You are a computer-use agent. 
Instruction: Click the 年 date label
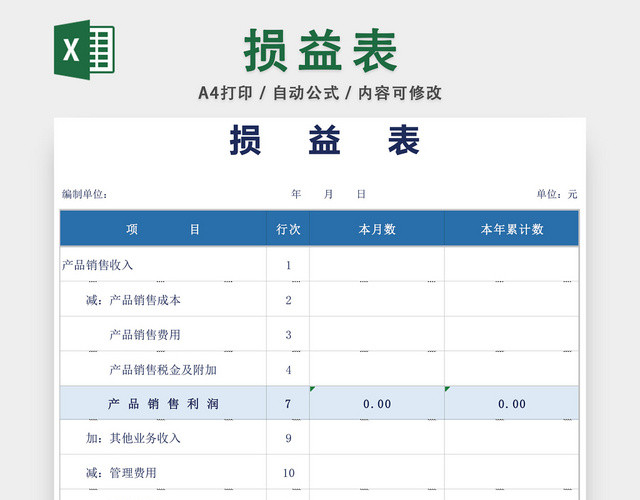(x=296, y=194)
